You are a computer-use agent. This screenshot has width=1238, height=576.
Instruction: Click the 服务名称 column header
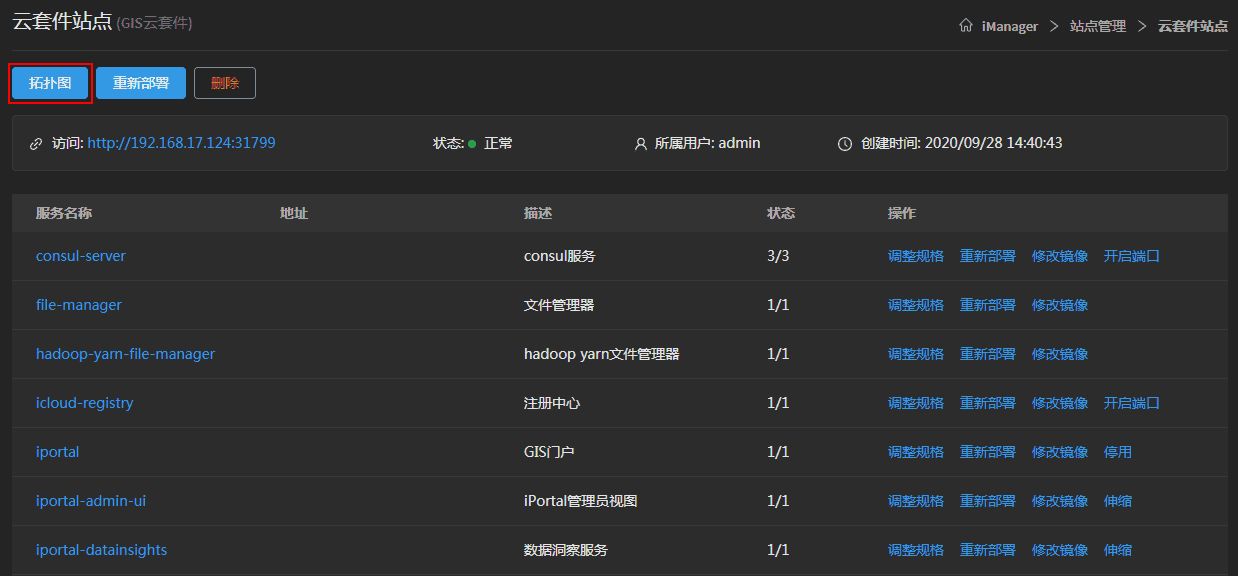click(x=64, y=213)
